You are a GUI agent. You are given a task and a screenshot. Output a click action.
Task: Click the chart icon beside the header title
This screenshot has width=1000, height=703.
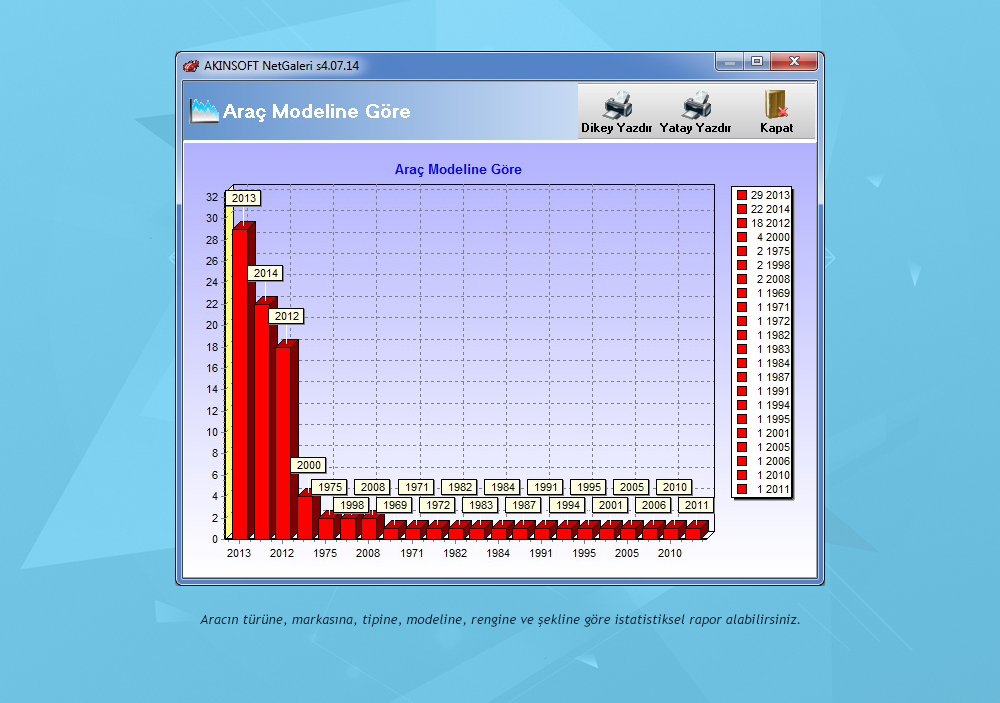[204, 111]
